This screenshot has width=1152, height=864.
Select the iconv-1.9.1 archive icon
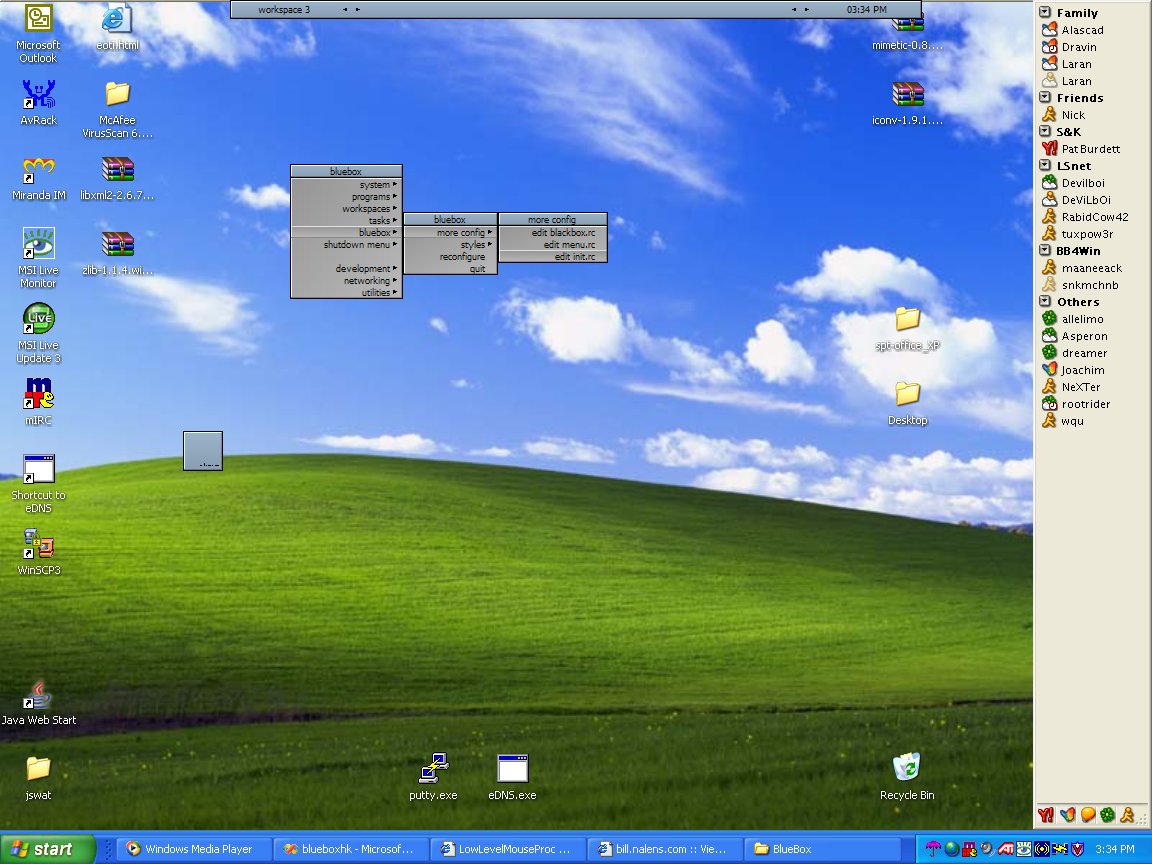[x=907, y=103]
